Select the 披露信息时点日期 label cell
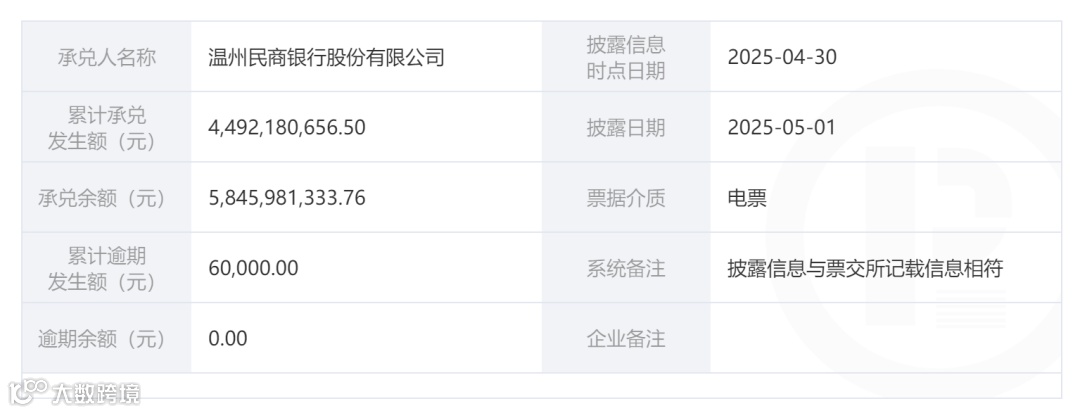 [x=625, y=57]
